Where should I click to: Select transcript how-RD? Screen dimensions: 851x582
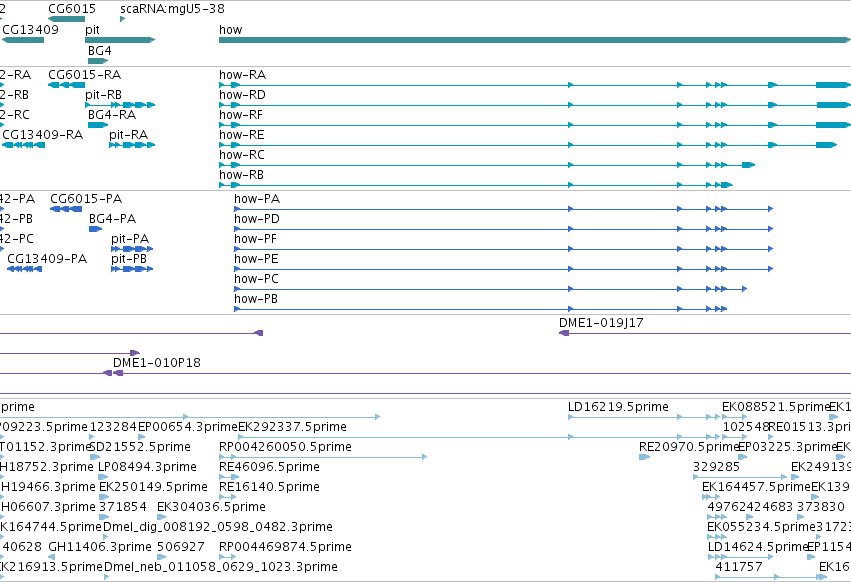(535, 105)
